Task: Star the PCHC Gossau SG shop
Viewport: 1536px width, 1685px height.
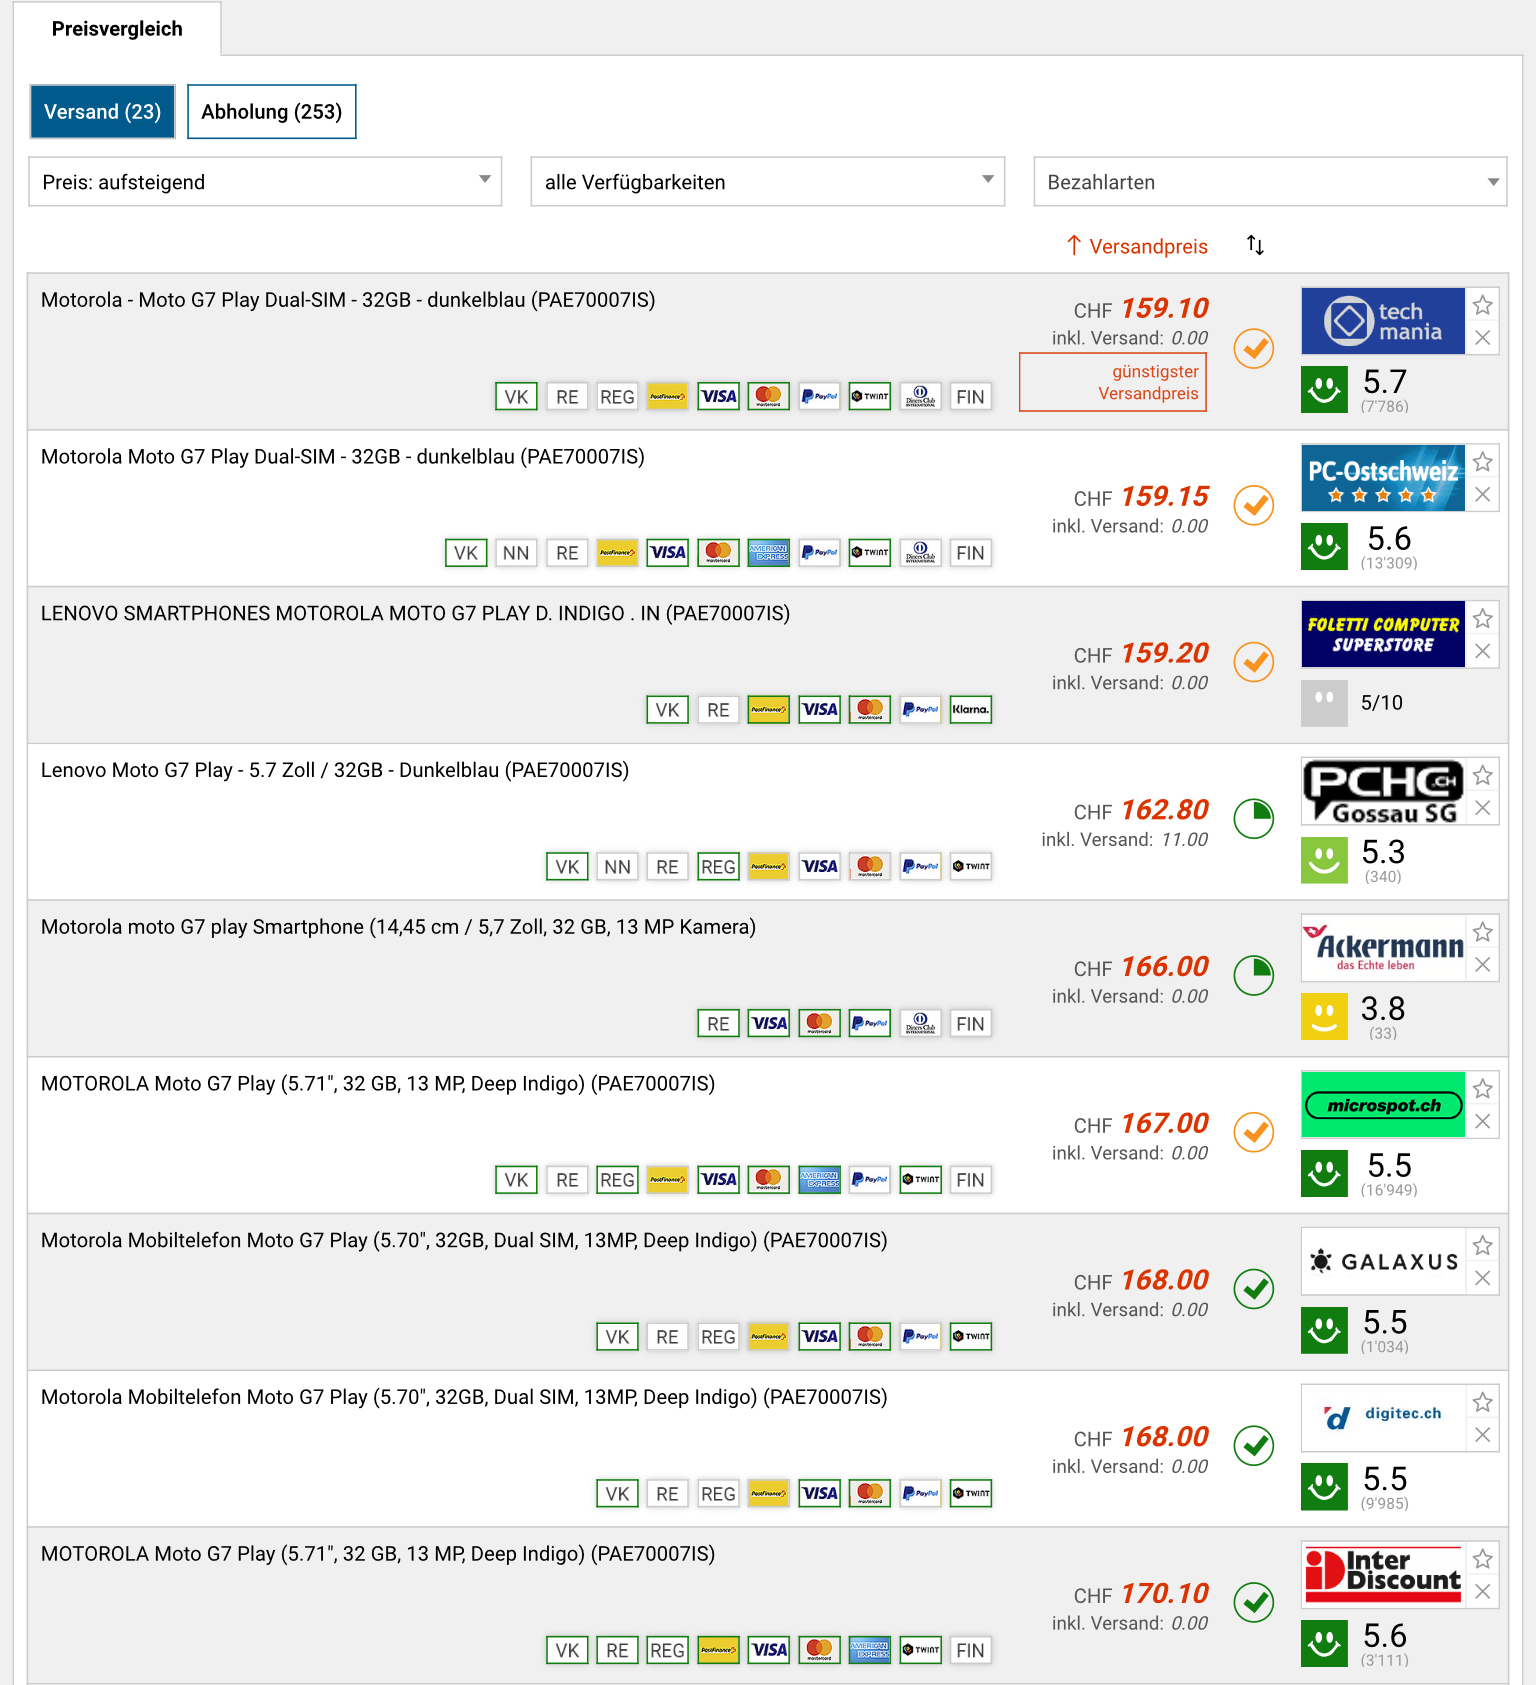Action: [1483, 775]
